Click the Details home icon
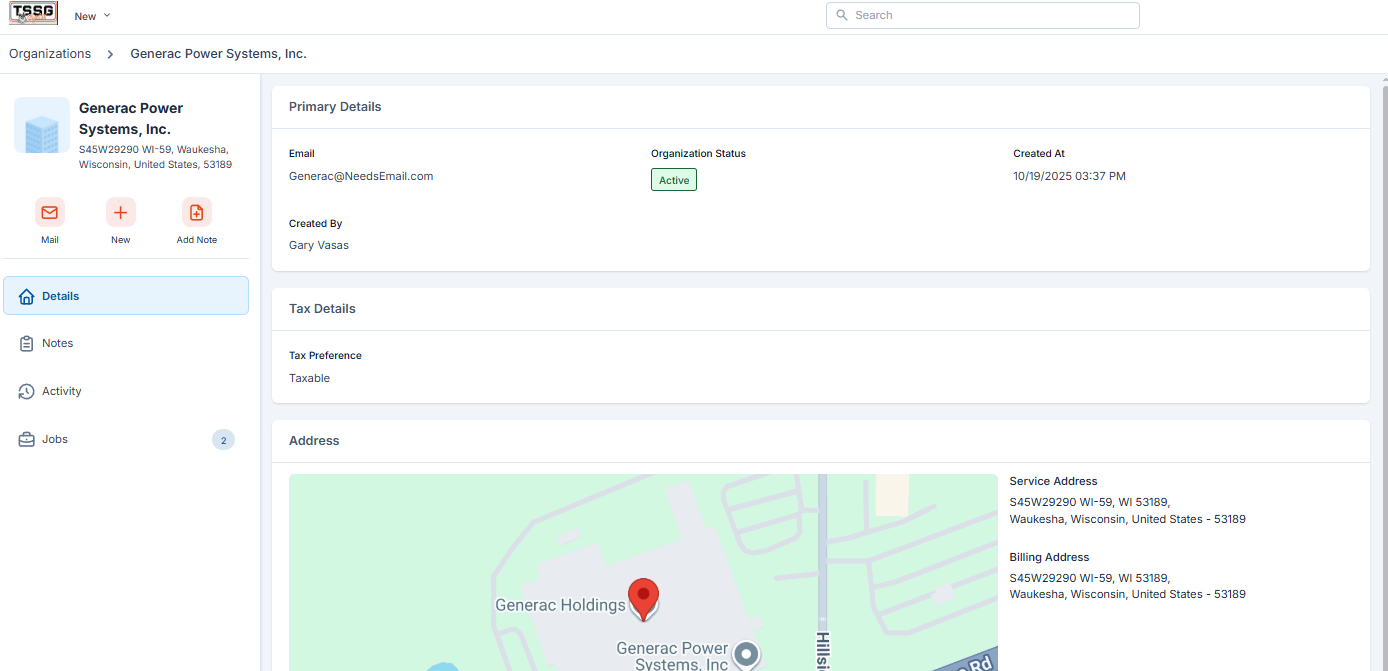Viewport: 1388px width, 671px height. click(27, 296)
